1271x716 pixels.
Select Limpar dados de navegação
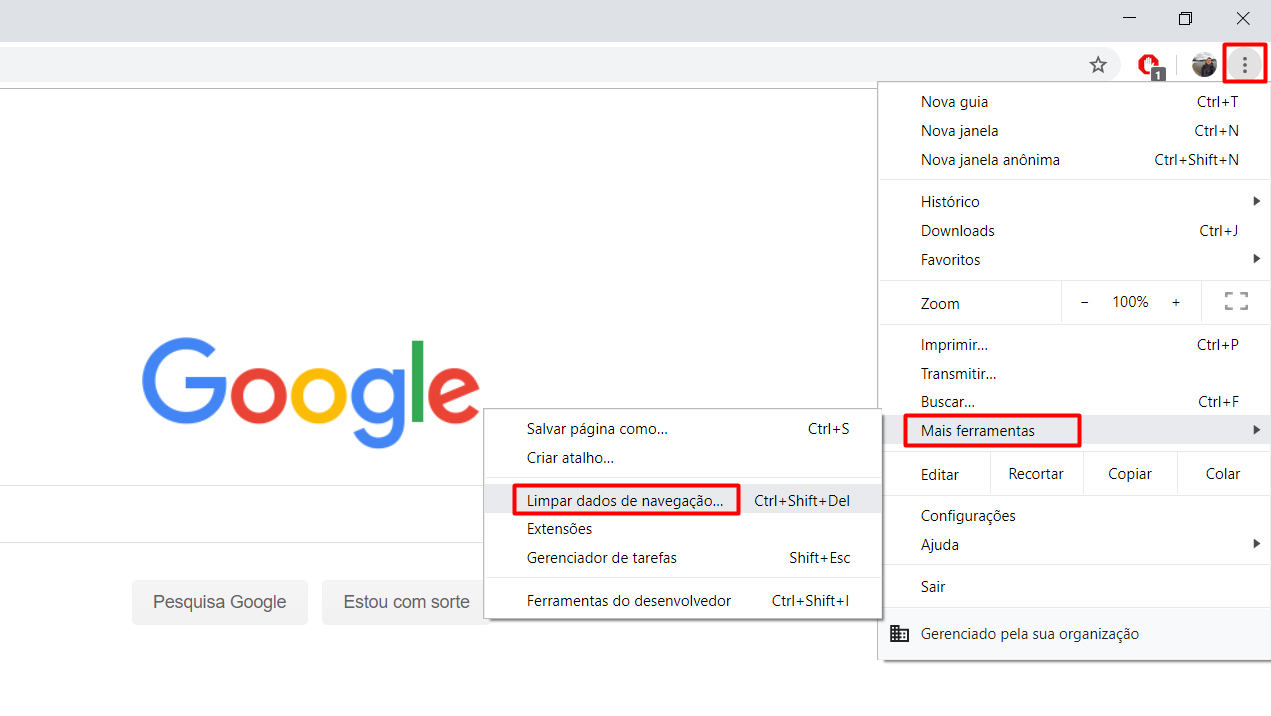(626, 499)
